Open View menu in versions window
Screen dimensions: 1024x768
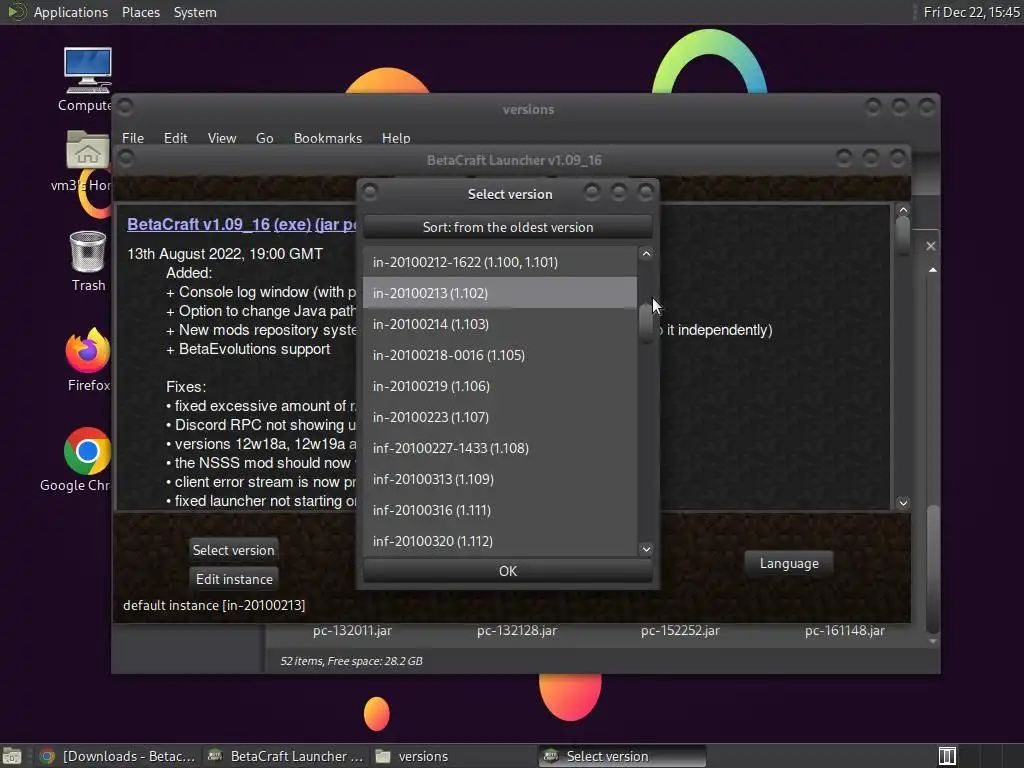(221, 138)
